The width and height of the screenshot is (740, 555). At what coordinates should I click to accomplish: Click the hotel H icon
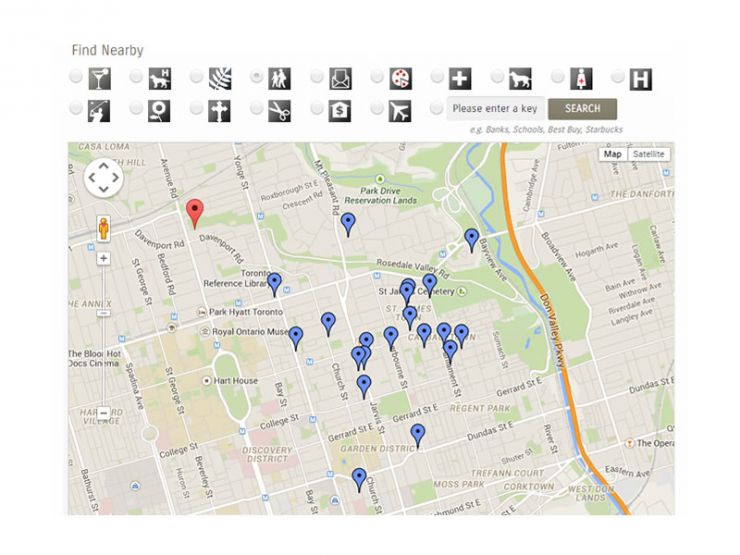(x=641, y=78)
